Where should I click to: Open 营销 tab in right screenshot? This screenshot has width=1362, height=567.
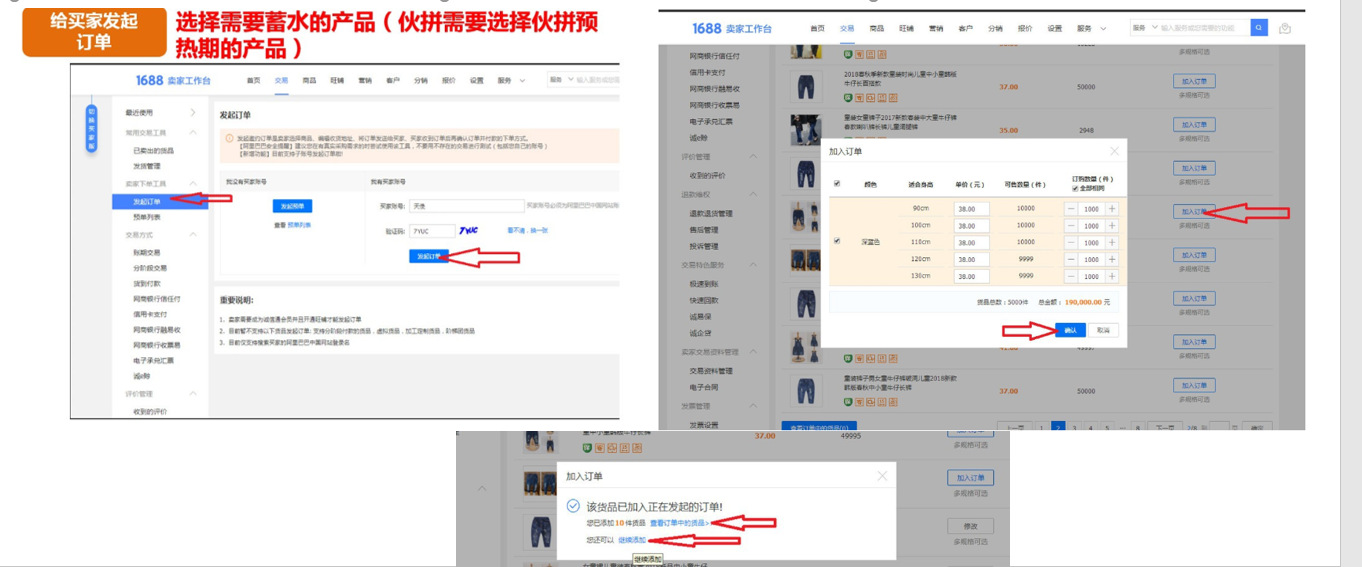pos(935,28)
